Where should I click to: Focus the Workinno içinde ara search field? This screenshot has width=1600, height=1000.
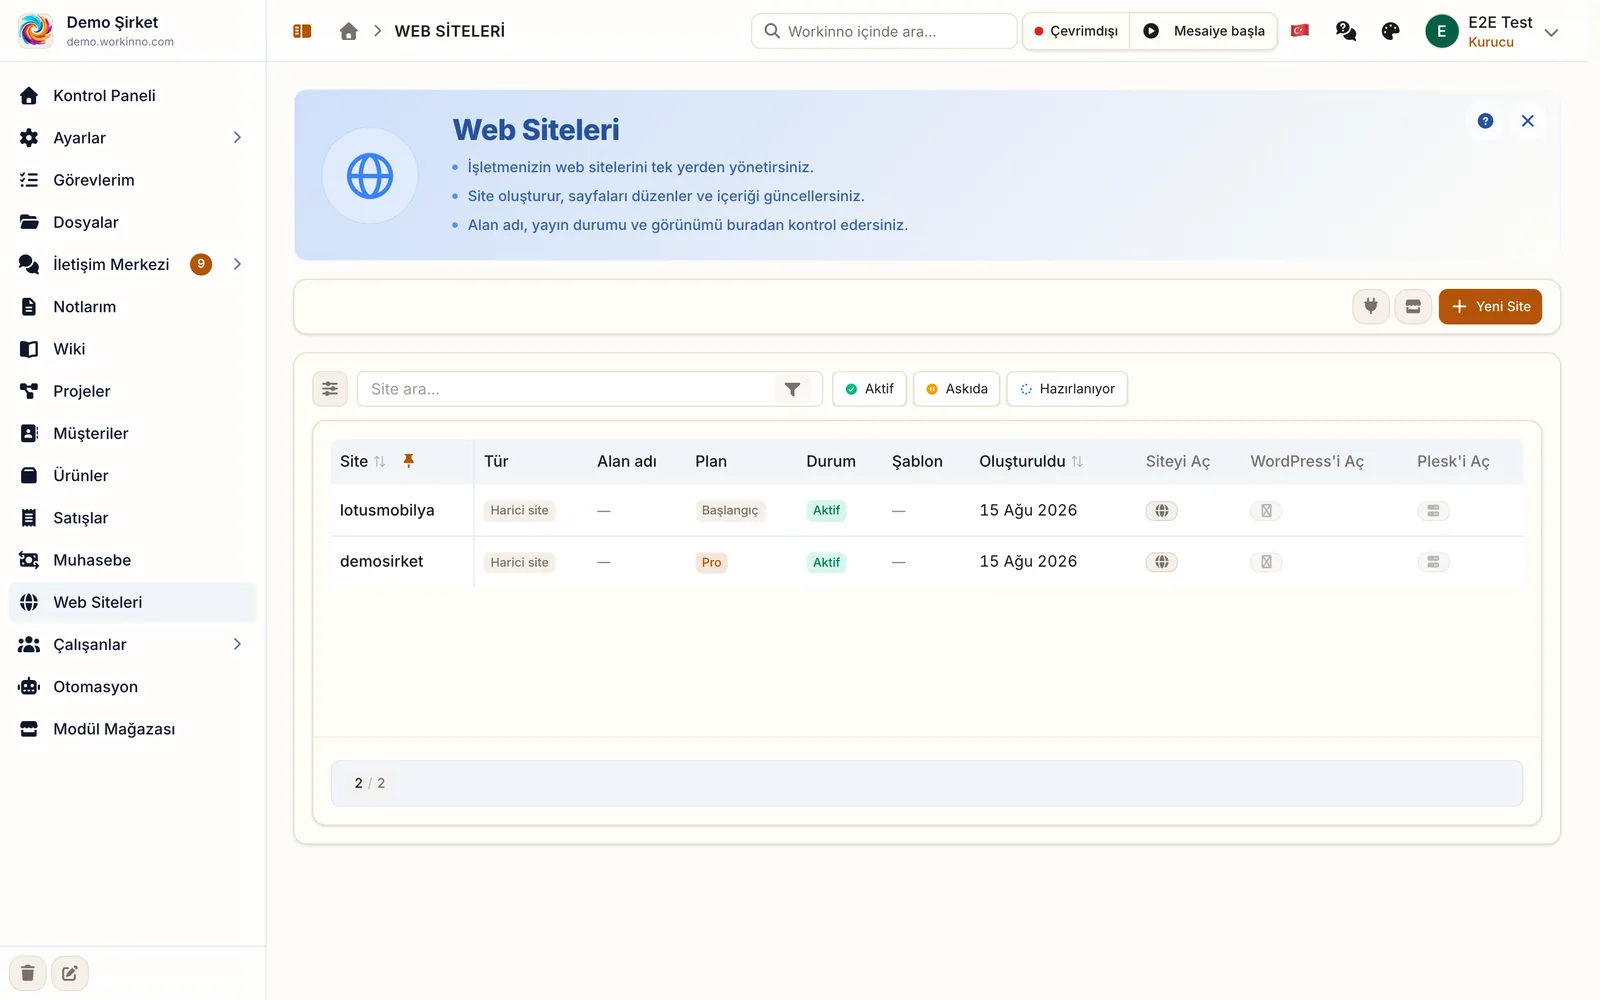pyautogui.click(x=884, y=31)
